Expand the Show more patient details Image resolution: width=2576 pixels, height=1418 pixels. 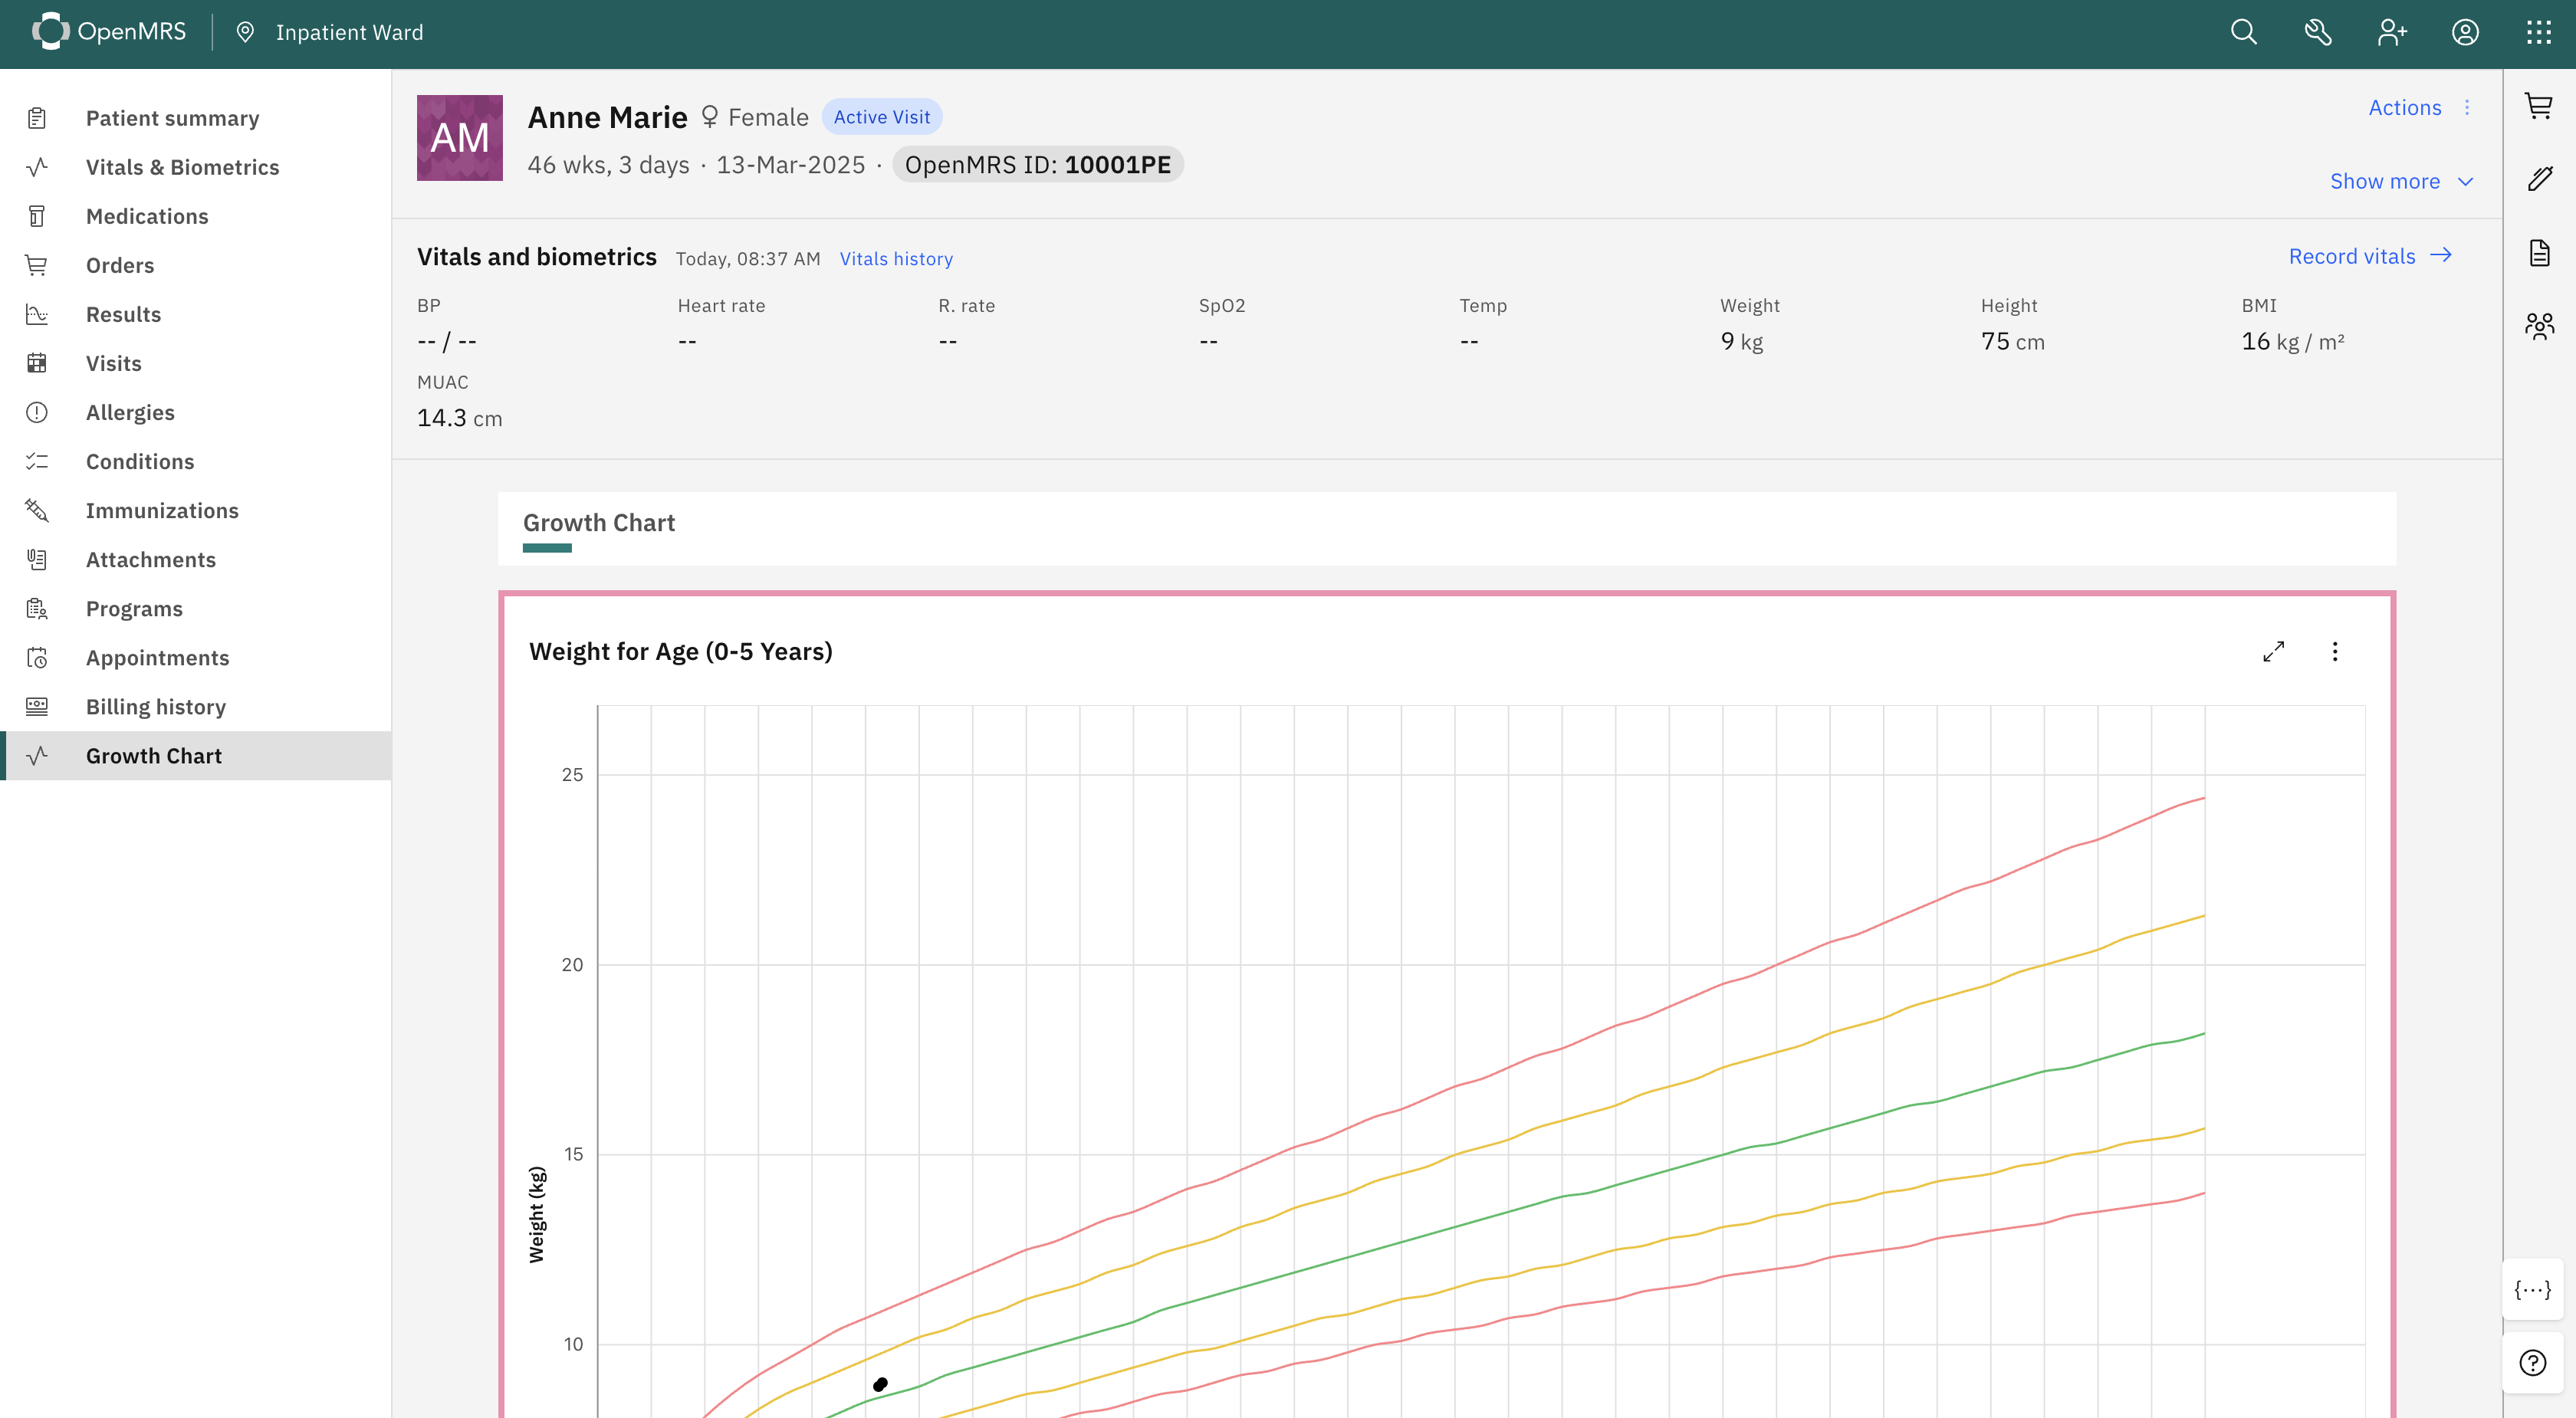(x=2400, y=181)
